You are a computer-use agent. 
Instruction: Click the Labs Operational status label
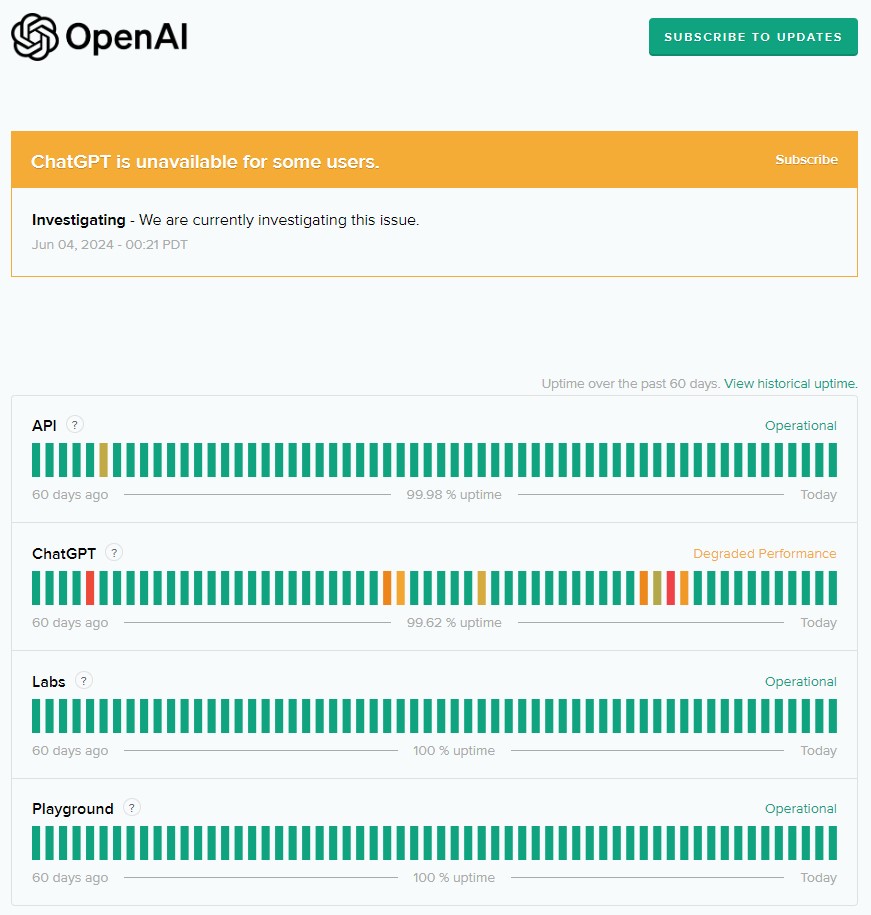800,681
